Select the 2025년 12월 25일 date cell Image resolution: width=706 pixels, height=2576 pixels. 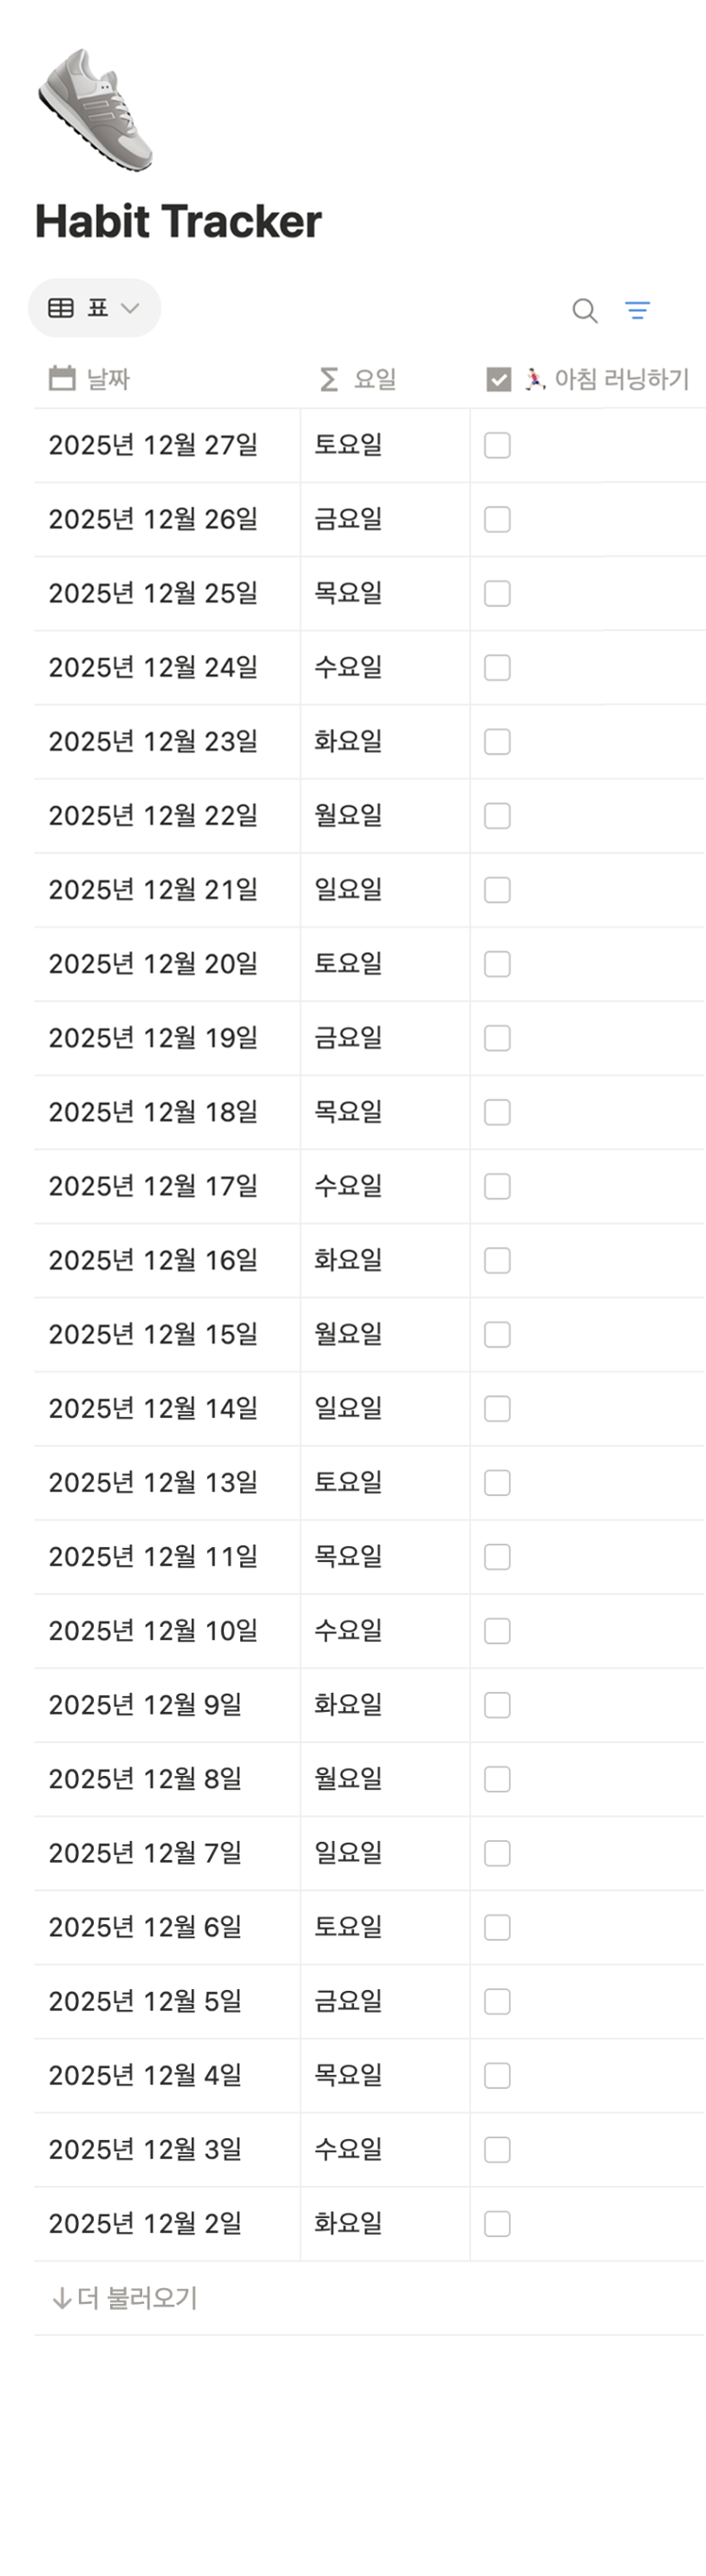point(153,593)
